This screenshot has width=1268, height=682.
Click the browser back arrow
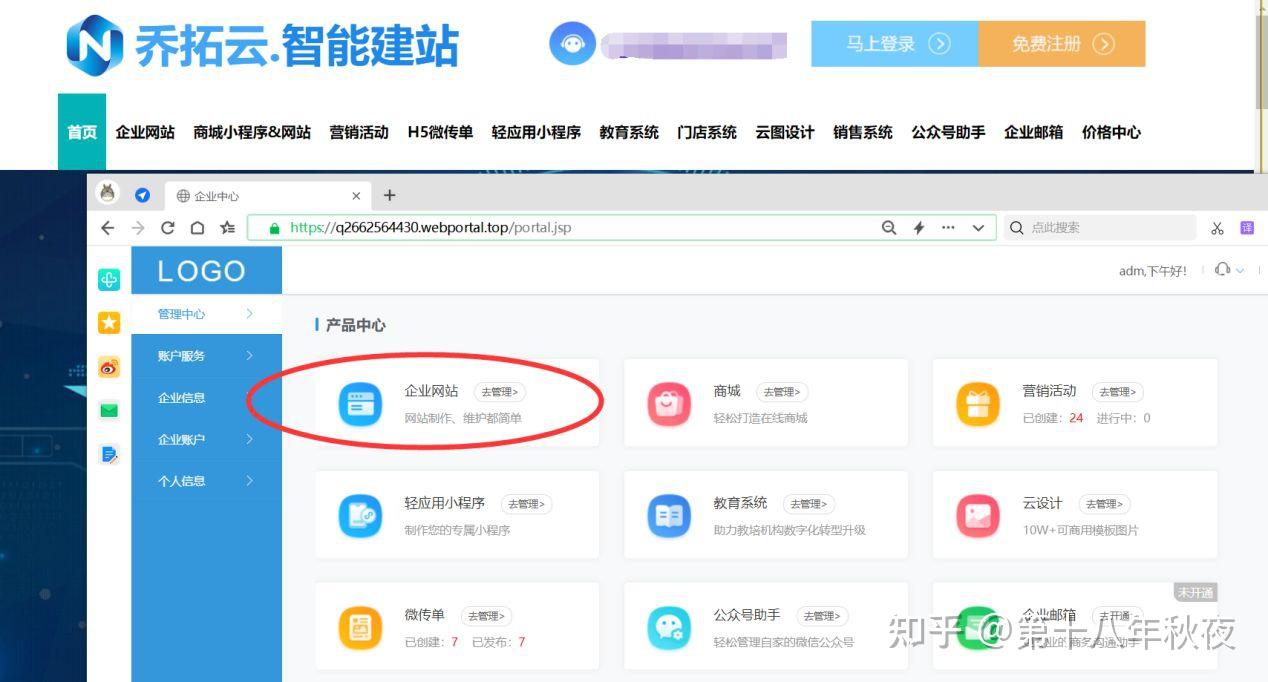[x=108, y=228]
